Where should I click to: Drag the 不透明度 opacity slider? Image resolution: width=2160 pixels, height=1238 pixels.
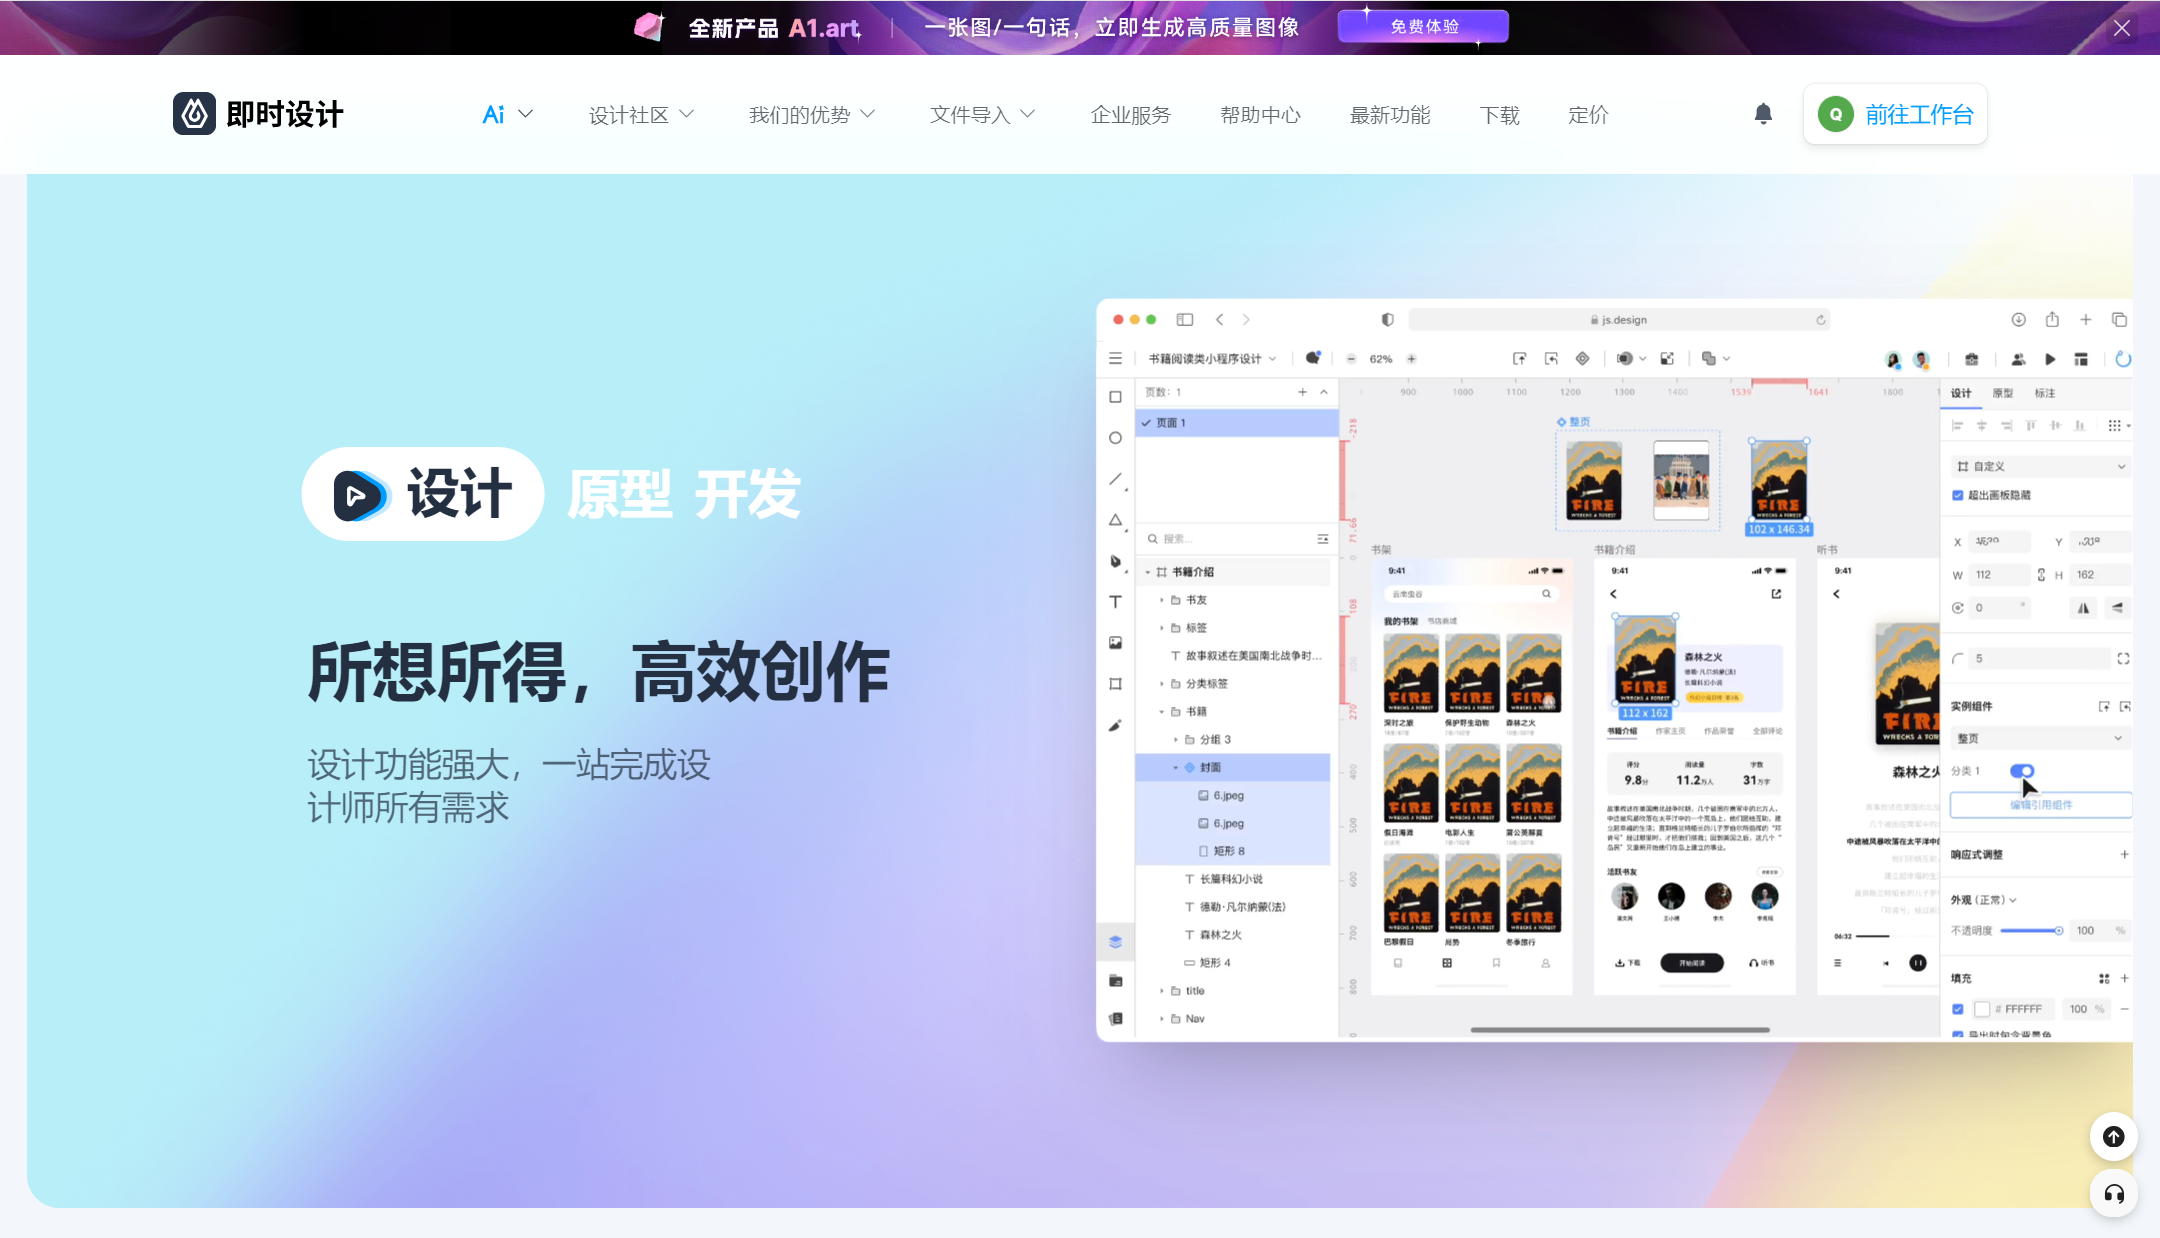2059,930
